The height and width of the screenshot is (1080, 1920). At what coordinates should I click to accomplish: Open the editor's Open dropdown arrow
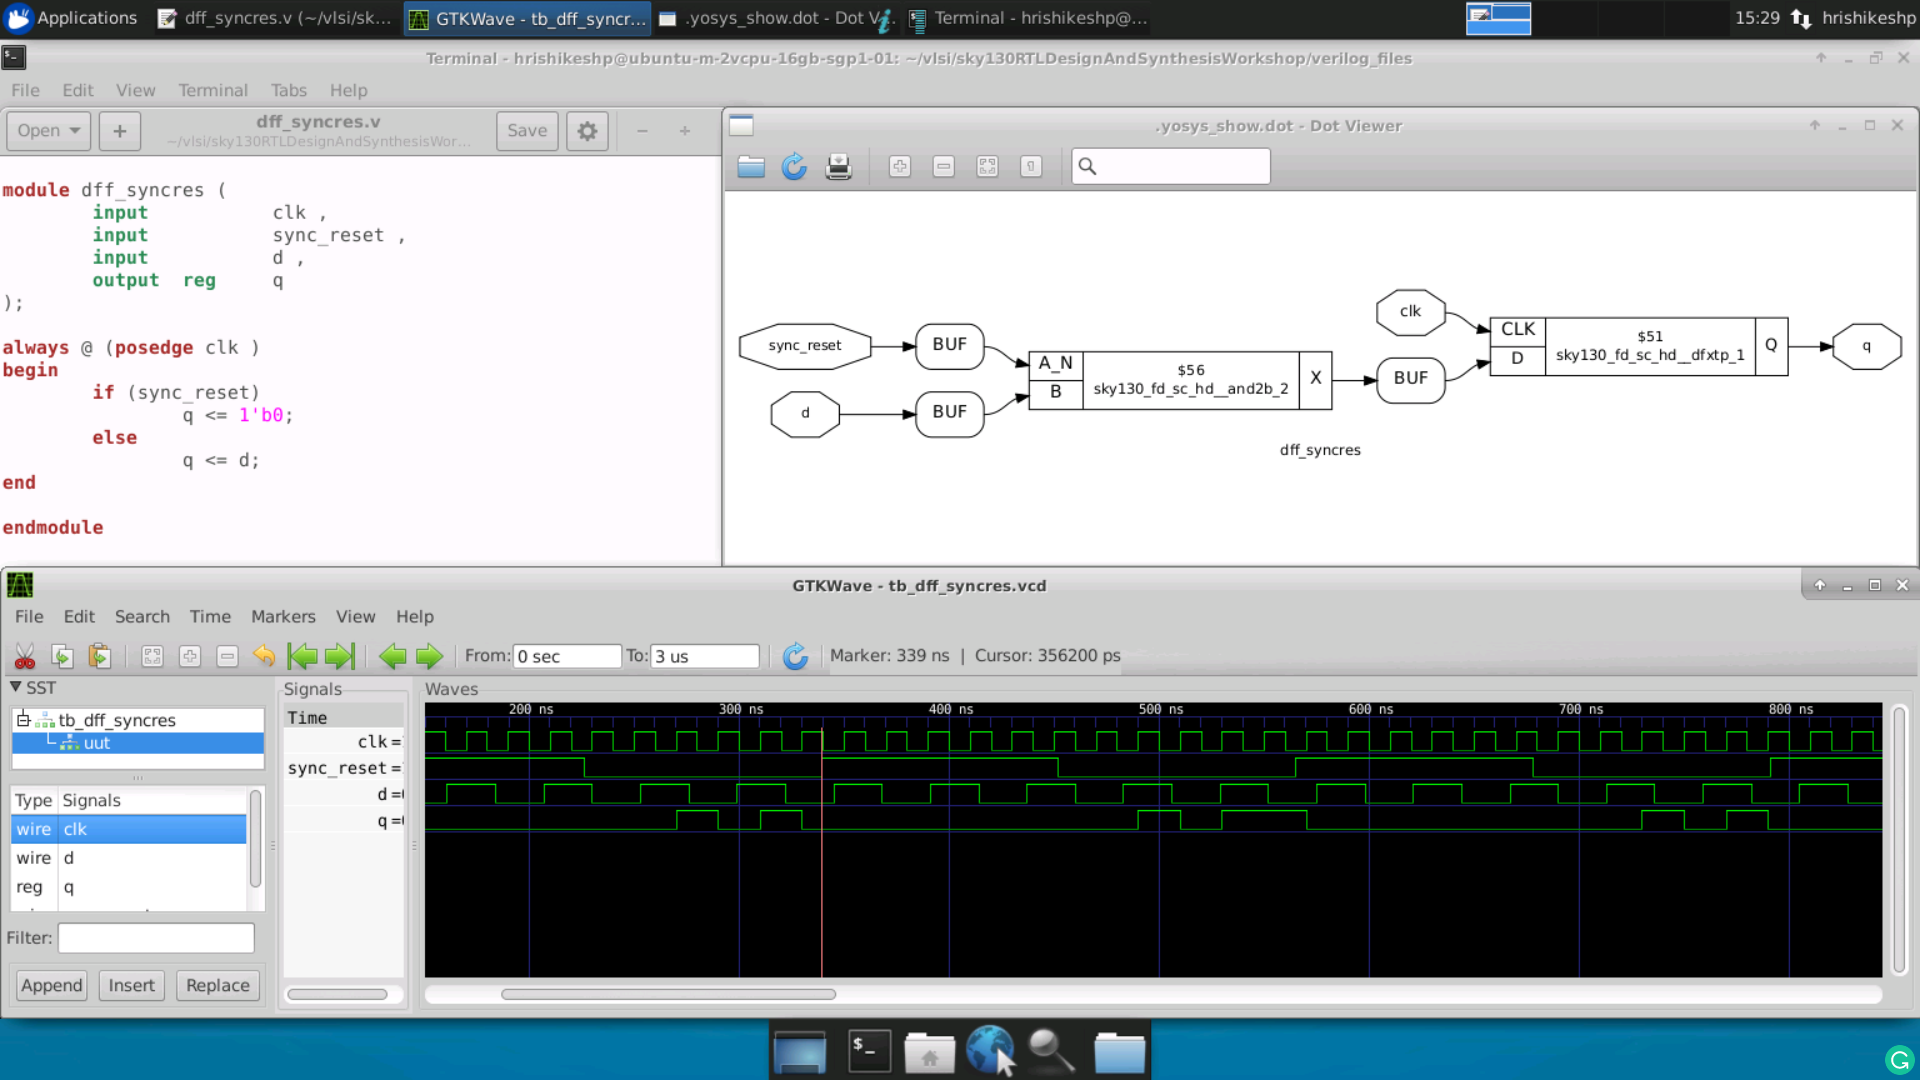[74, 131]
